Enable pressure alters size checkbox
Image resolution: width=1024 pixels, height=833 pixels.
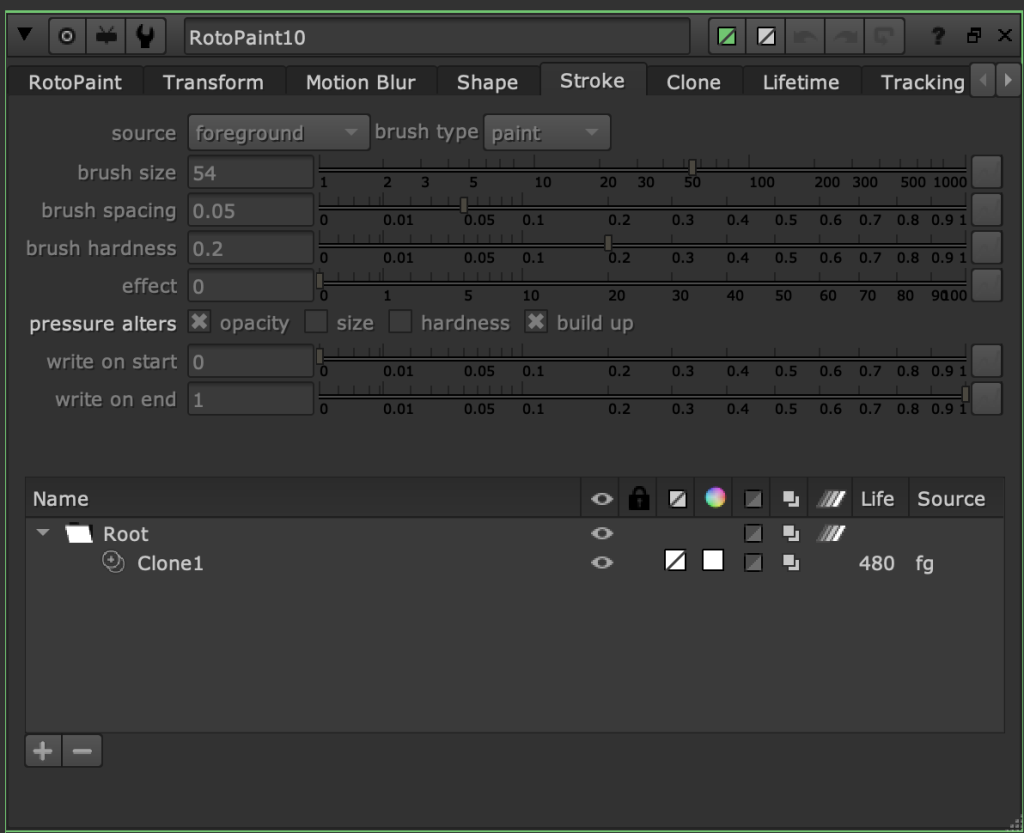316,321
